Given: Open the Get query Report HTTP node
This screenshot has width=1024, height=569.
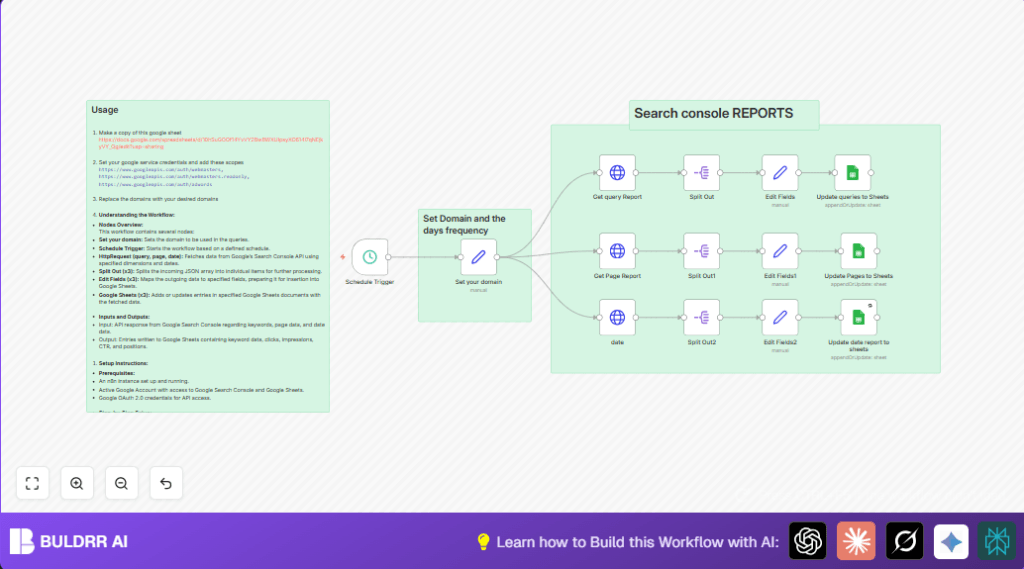Looking at the screenshot, I should (617, 172).
